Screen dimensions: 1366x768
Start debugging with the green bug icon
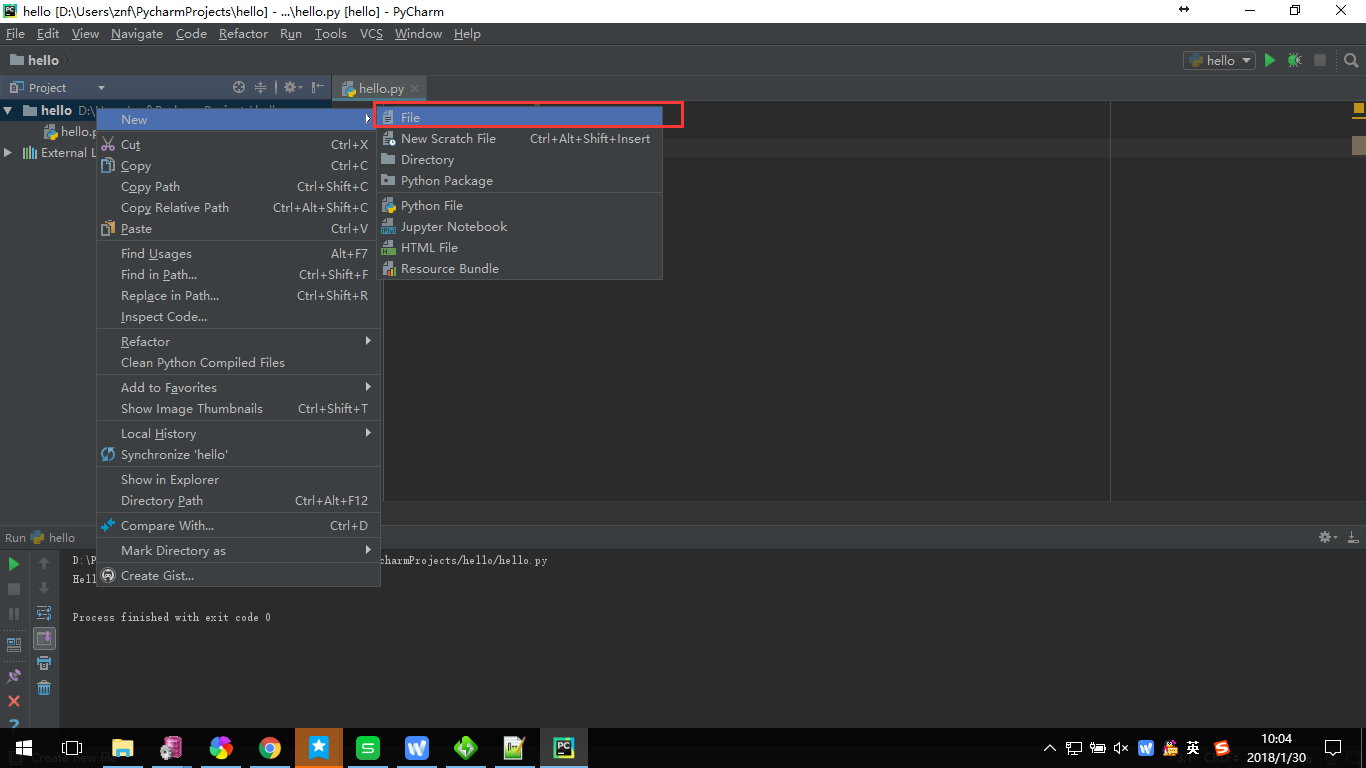(1295, 60)
